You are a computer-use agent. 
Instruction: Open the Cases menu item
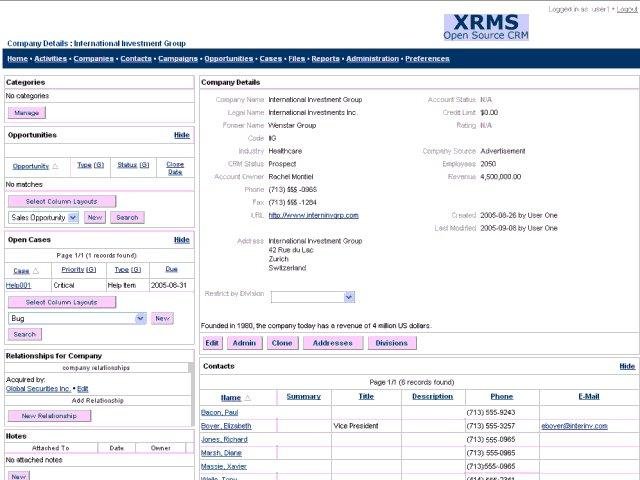point(271,59)
